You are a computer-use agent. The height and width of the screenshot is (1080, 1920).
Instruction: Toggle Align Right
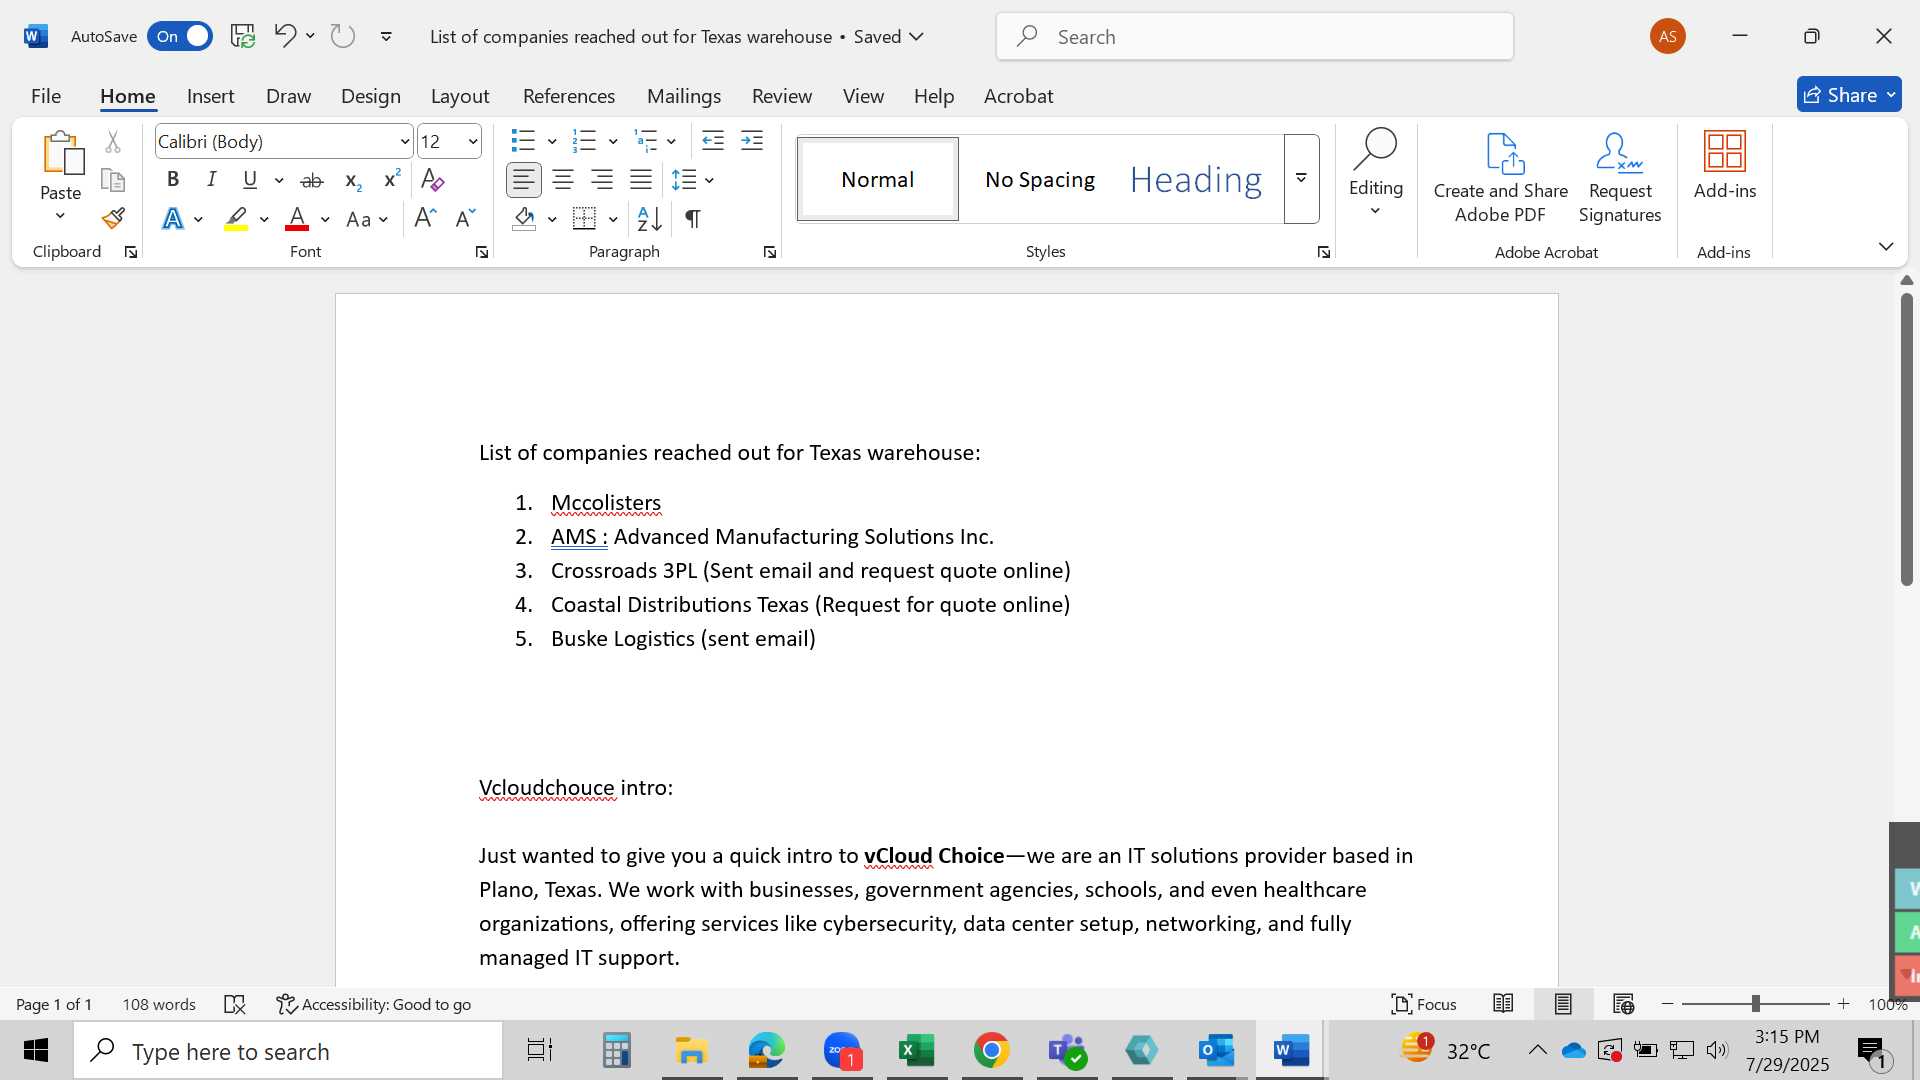coord(602,180)
